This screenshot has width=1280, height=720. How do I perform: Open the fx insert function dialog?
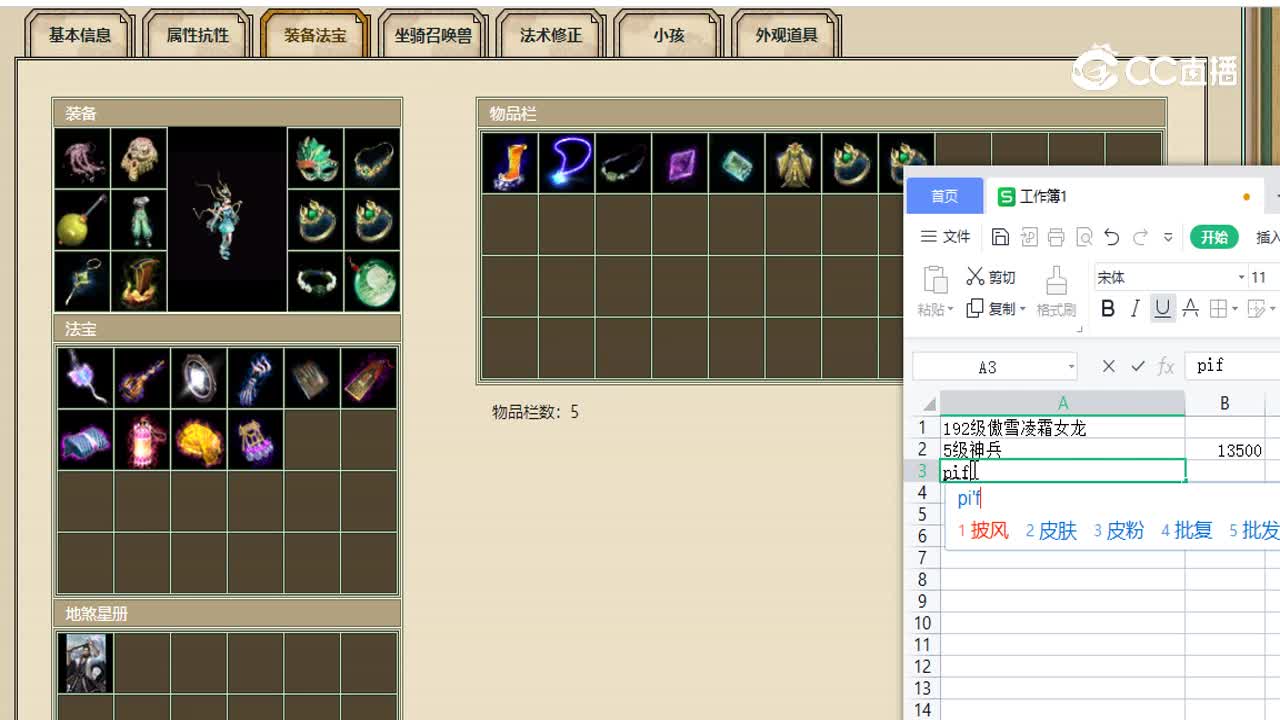coord(1166,366)
